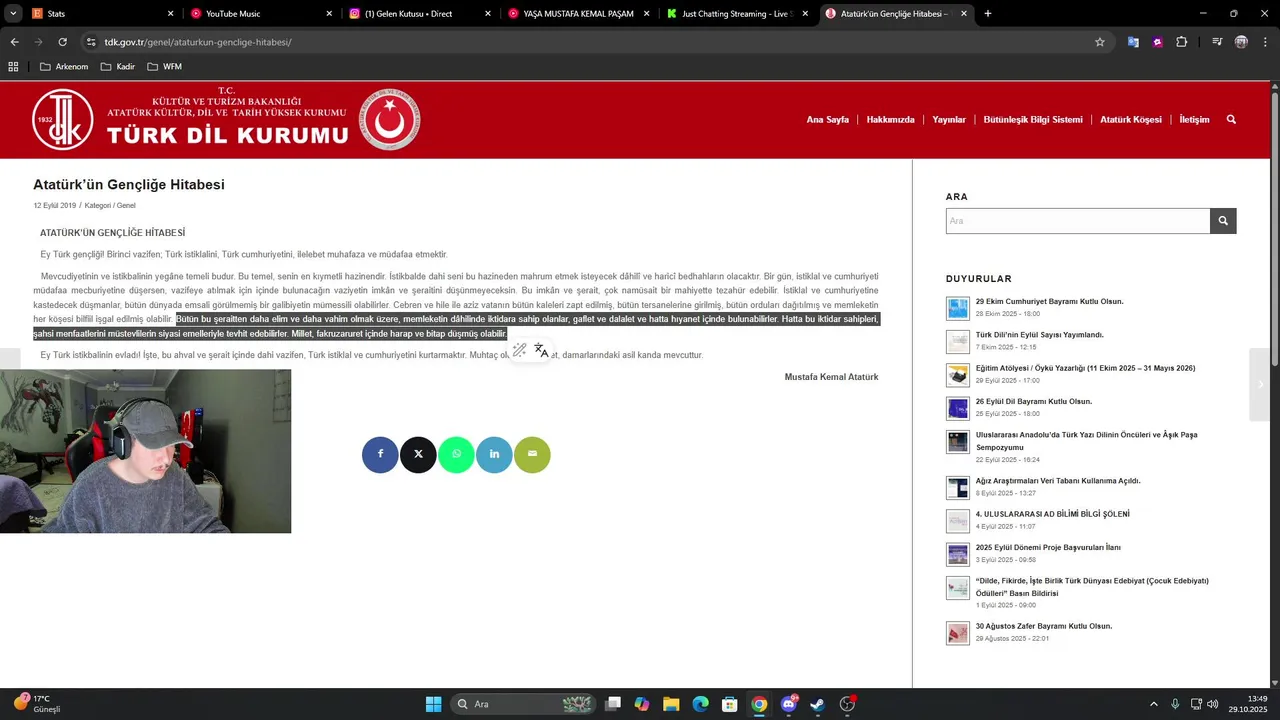Open the media control music icon

point(1217,42)
